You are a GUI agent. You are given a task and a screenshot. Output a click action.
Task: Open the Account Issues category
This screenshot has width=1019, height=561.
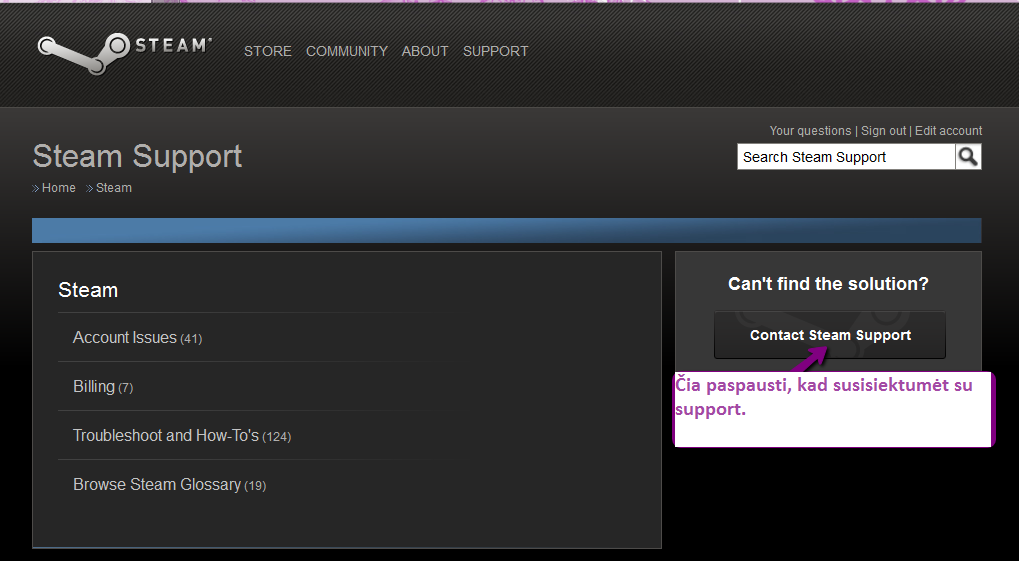(x=137, y=337)
